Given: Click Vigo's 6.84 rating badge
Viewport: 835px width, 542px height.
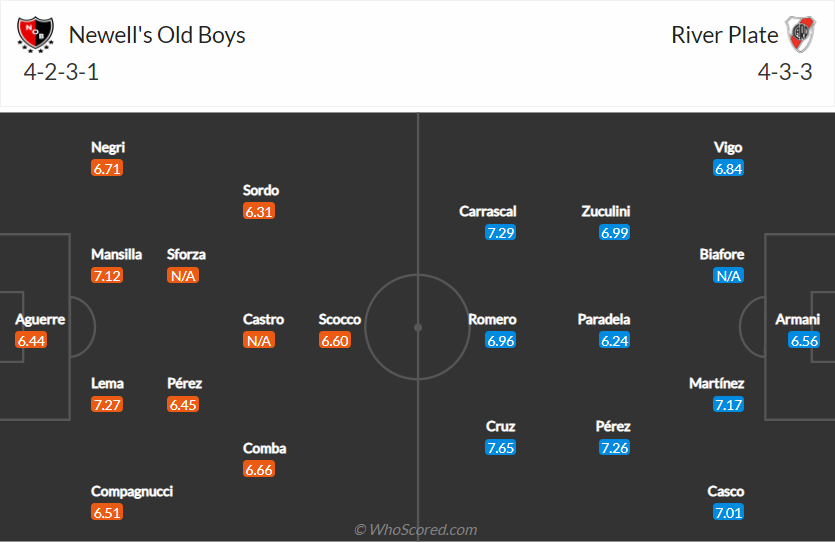Looking at the screenshot, I should (x=728, y=169).
